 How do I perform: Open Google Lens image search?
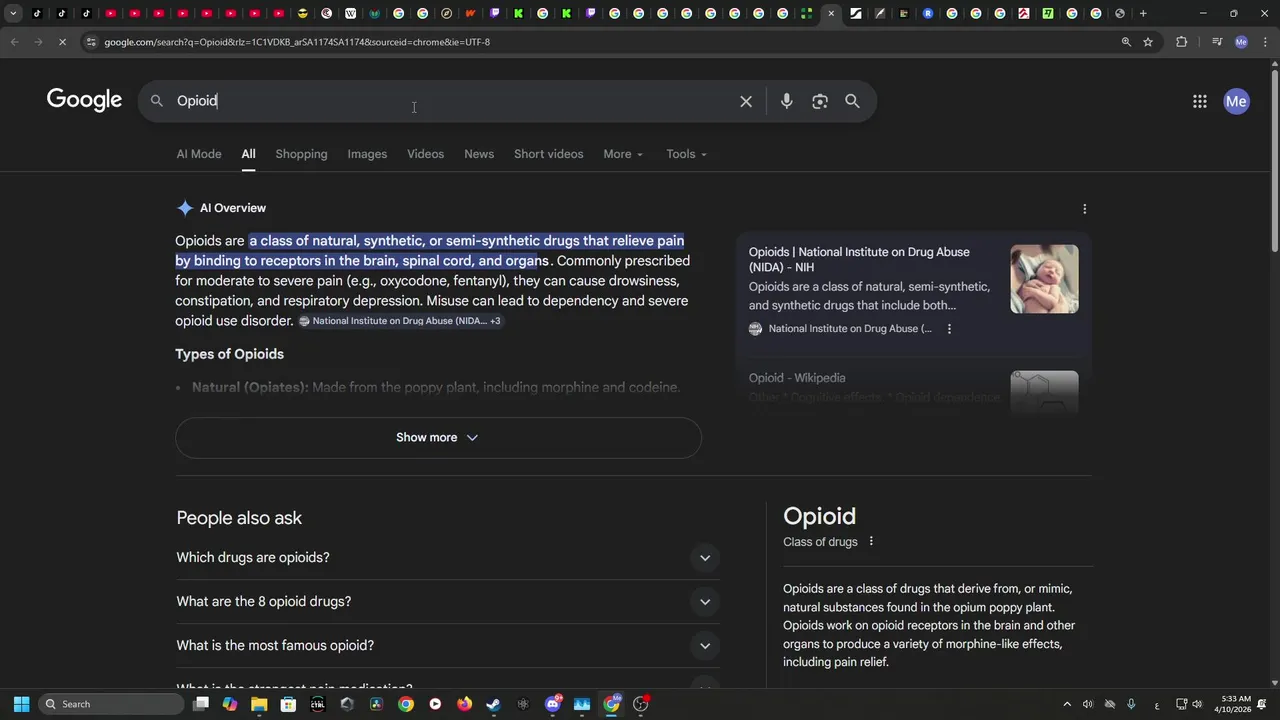coord(820,101)
